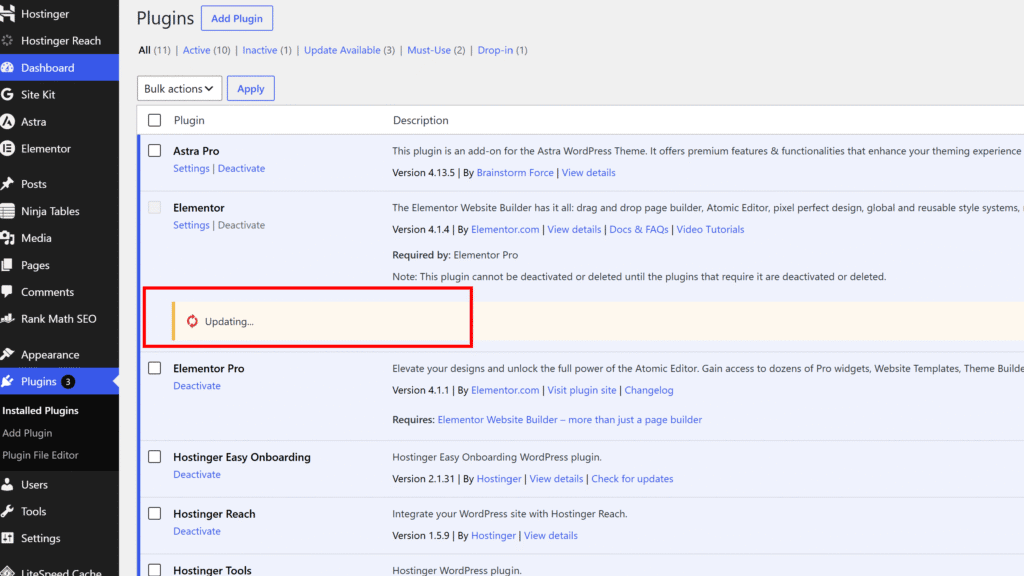Deactivate the Hostinger Reach plugin
Viewport: 1024px width, 576px height.
click(197, 532)
